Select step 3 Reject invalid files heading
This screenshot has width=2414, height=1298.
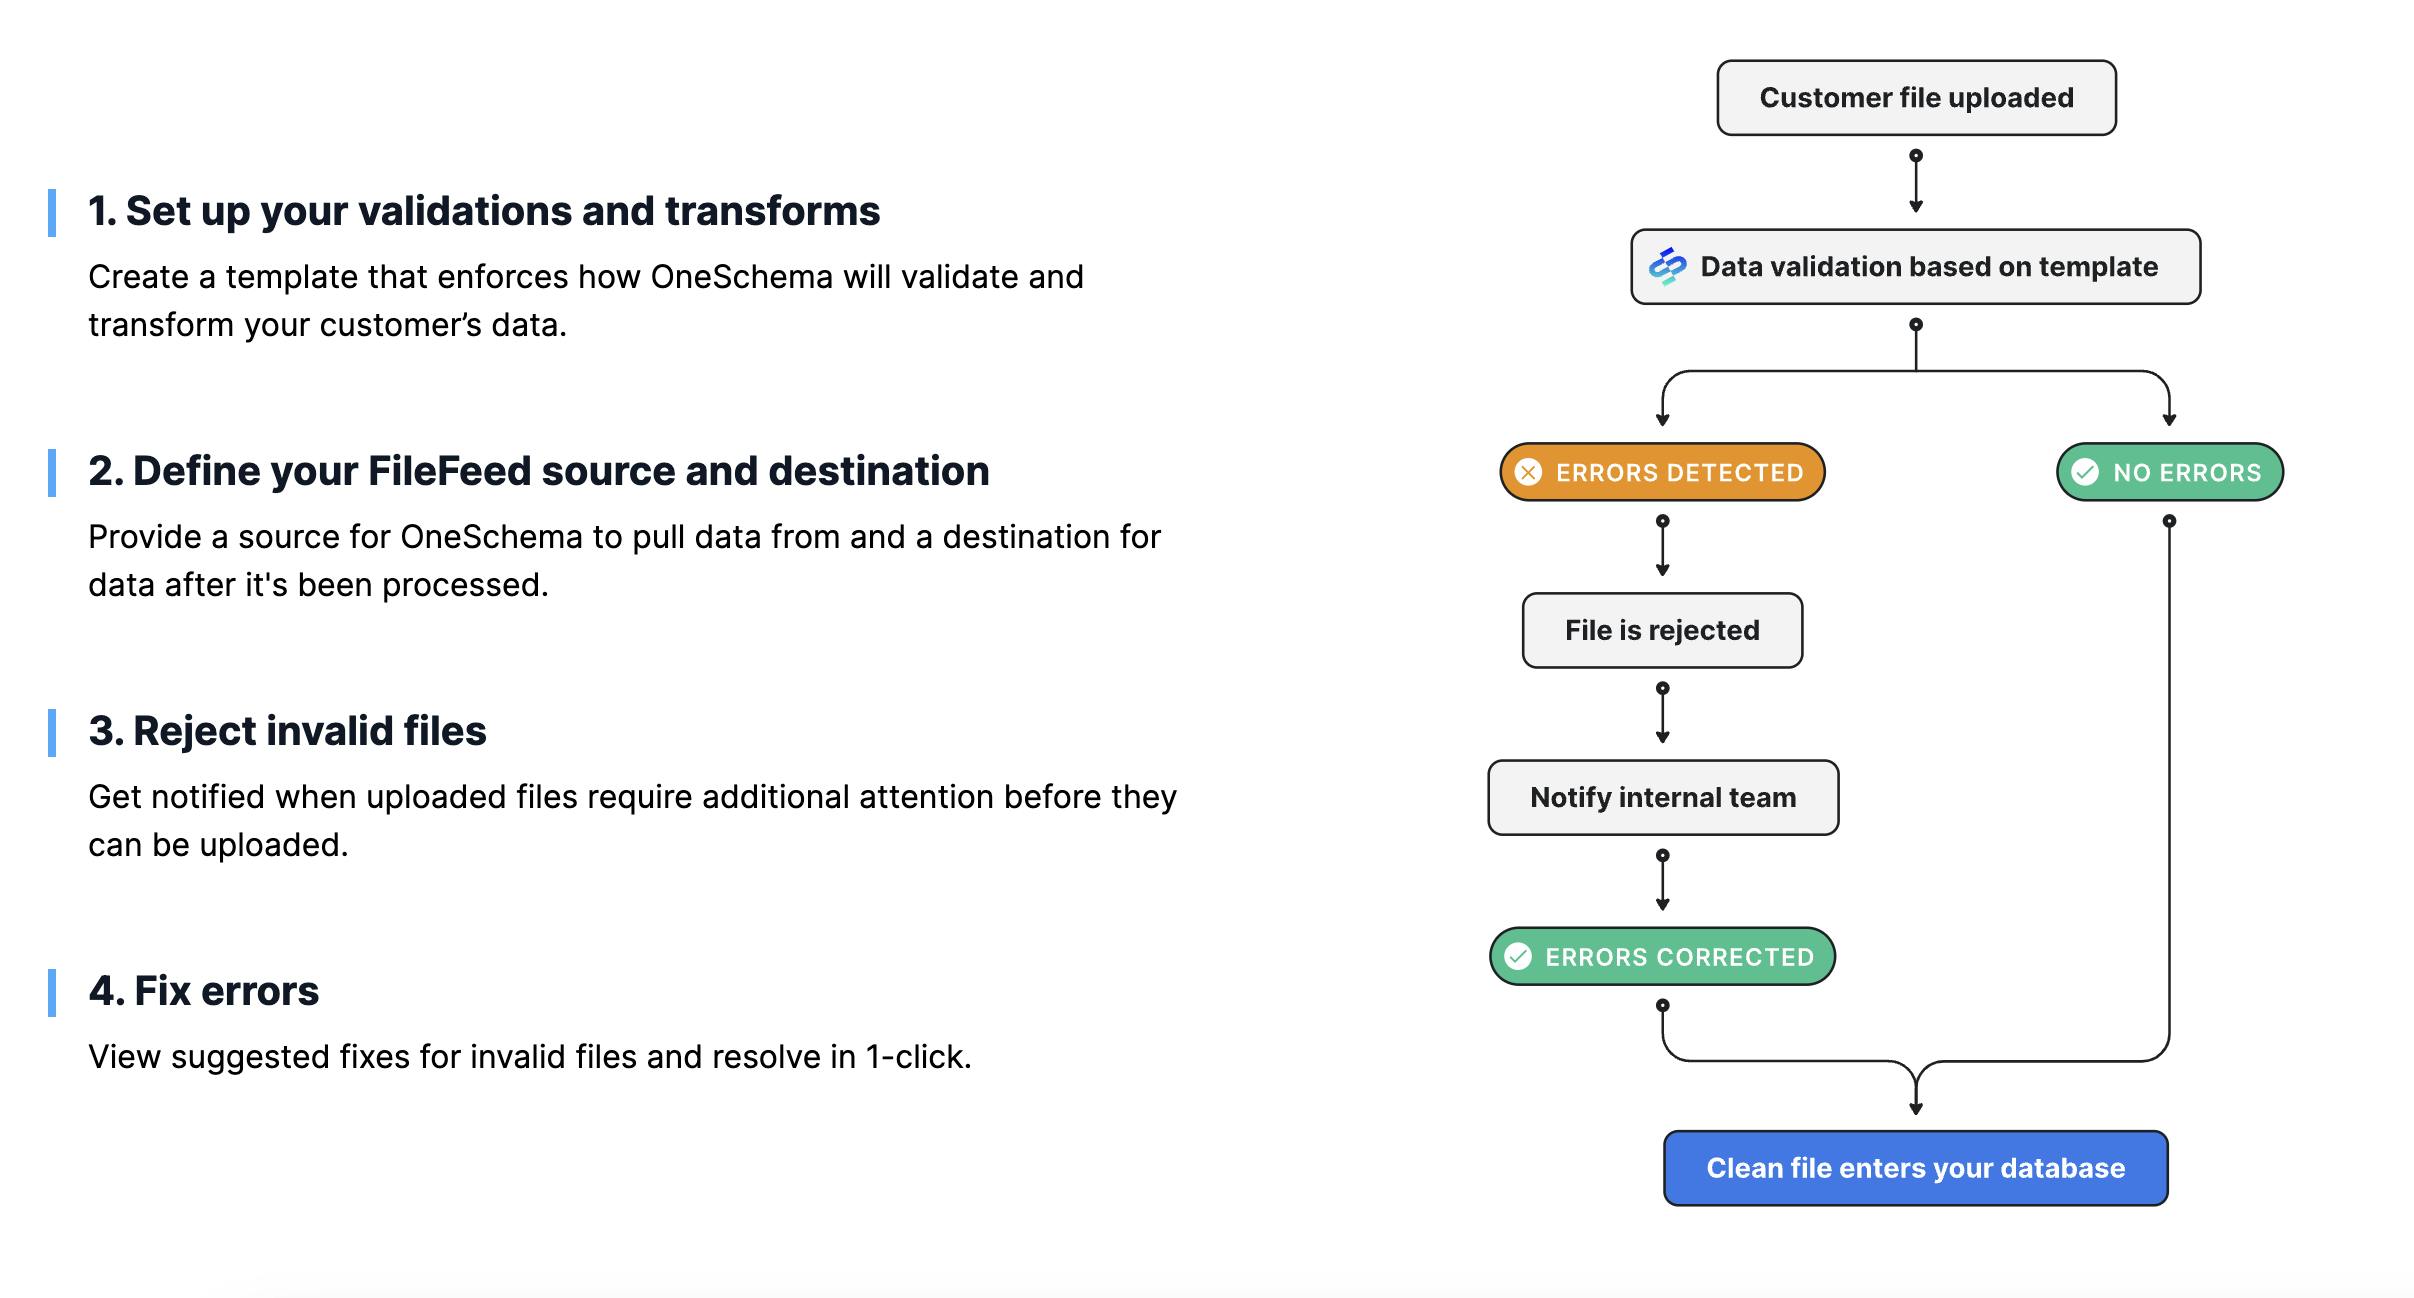(287, 732)
